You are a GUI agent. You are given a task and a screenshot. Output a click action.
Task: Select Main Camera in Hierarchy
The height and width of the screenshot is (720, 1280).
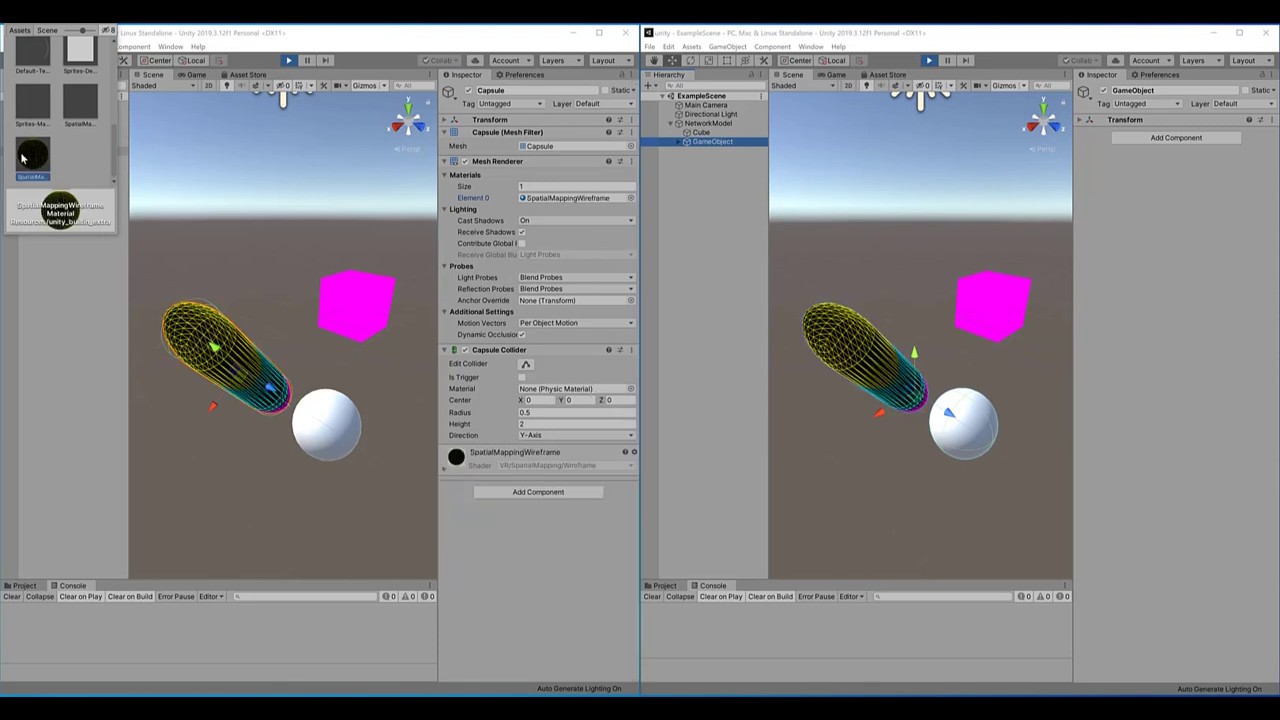coord(706,105)
